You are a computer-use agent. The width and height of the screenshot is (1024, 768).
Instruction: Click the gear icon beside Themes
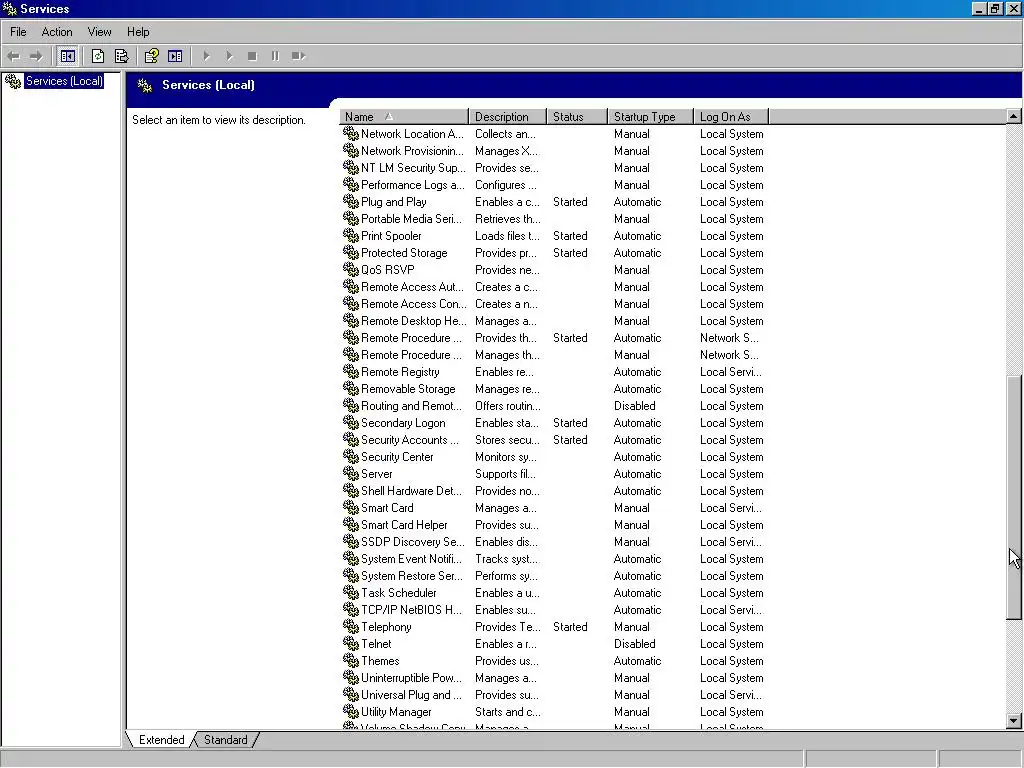[351, 660]
